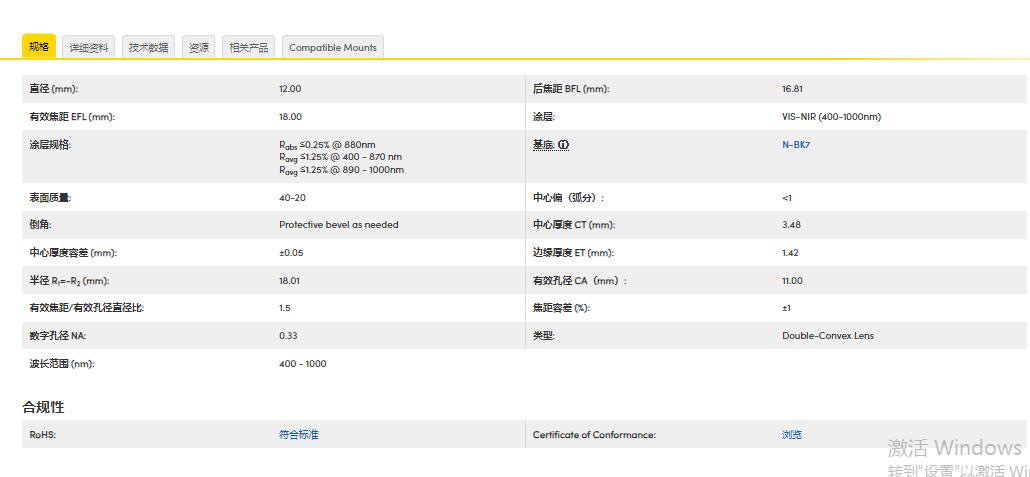The image size is (1030, 477).
Task: Open the 详细资料 tab
Action: pos(88,47)
